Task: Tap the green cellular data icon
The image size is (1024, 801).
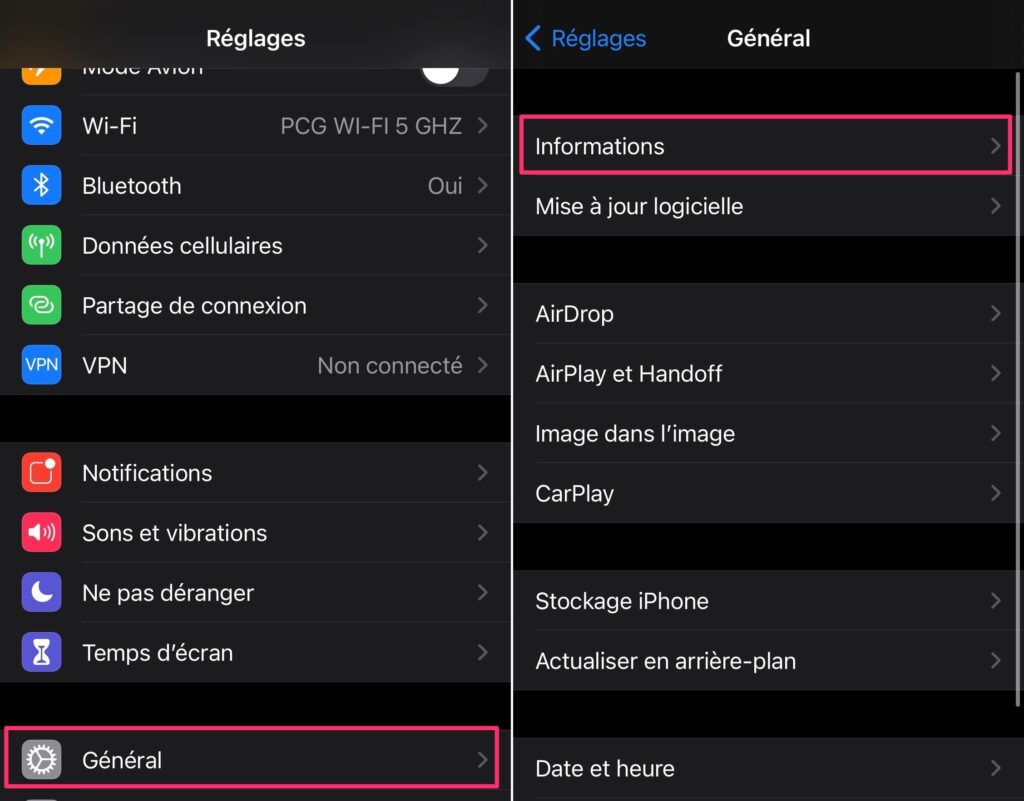Action: [41, 246]
